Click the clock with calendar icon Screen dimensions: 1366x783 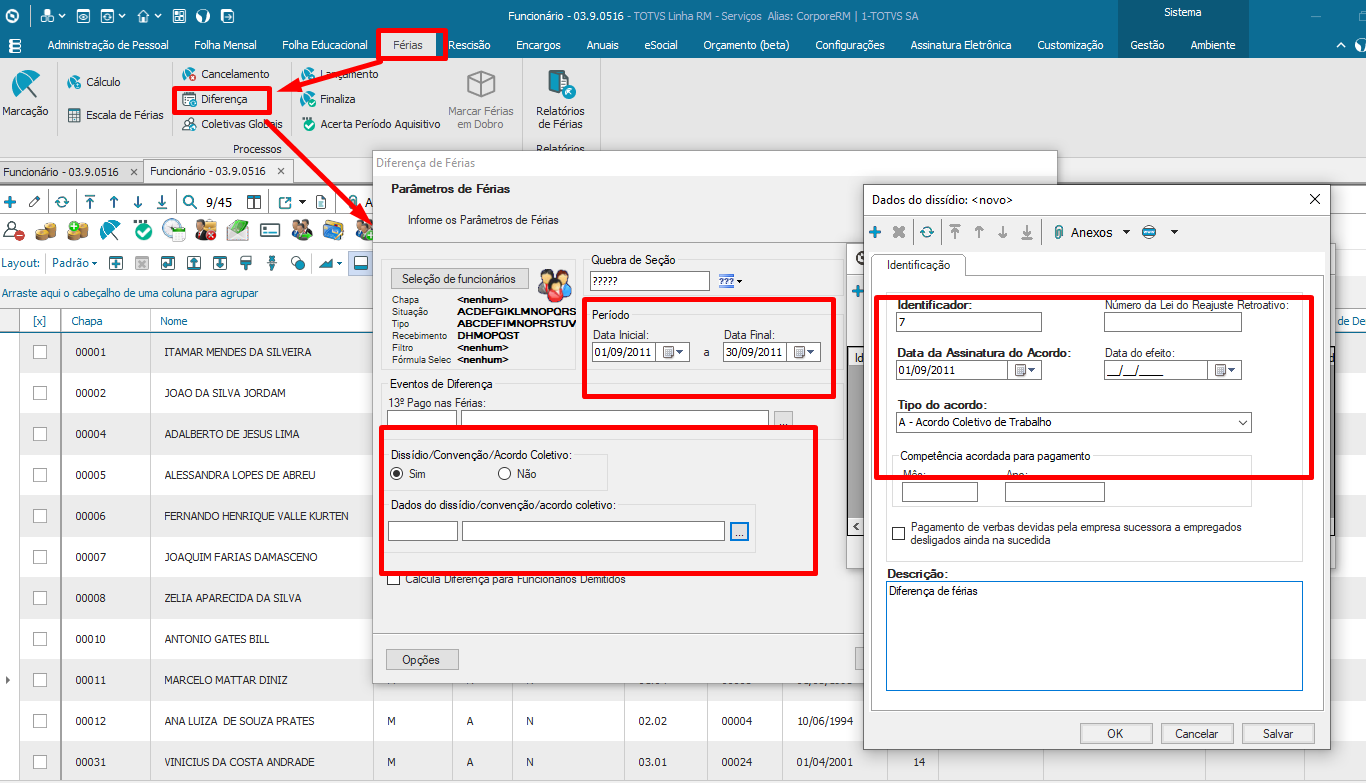174,231
